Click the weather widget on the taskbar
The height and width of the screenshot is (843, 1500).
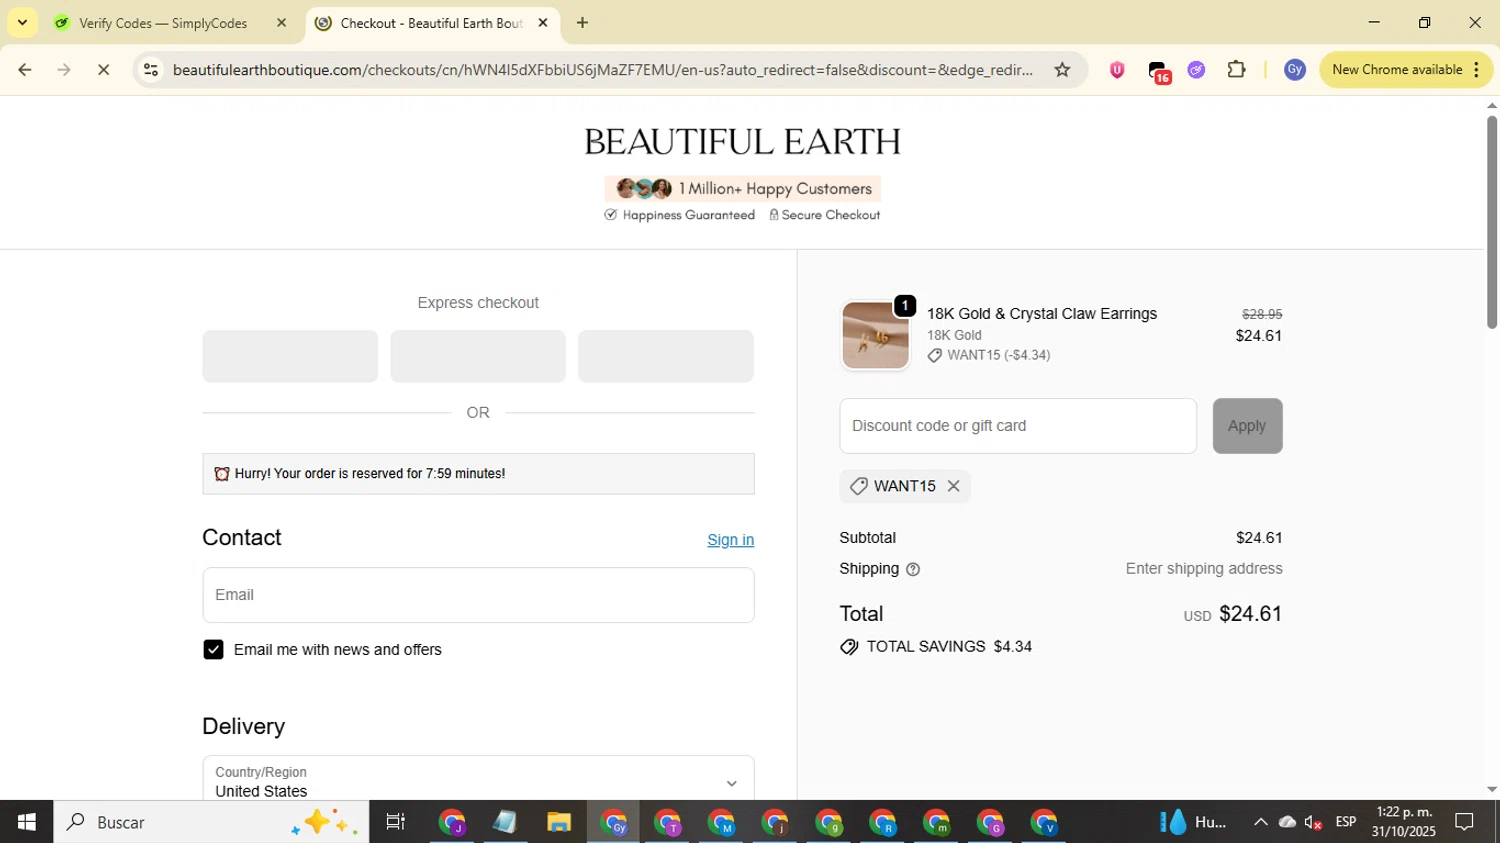(1193, 822)
